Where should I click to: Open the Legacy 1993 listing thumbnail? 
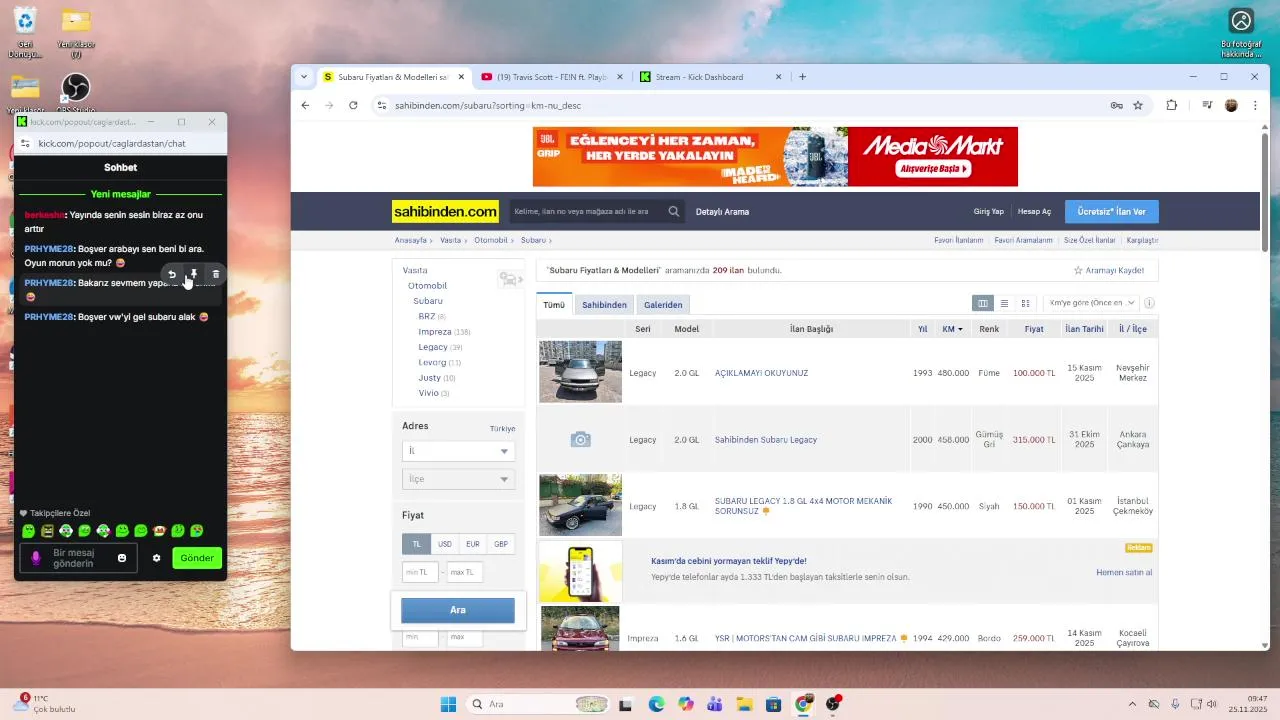(580, 372)
